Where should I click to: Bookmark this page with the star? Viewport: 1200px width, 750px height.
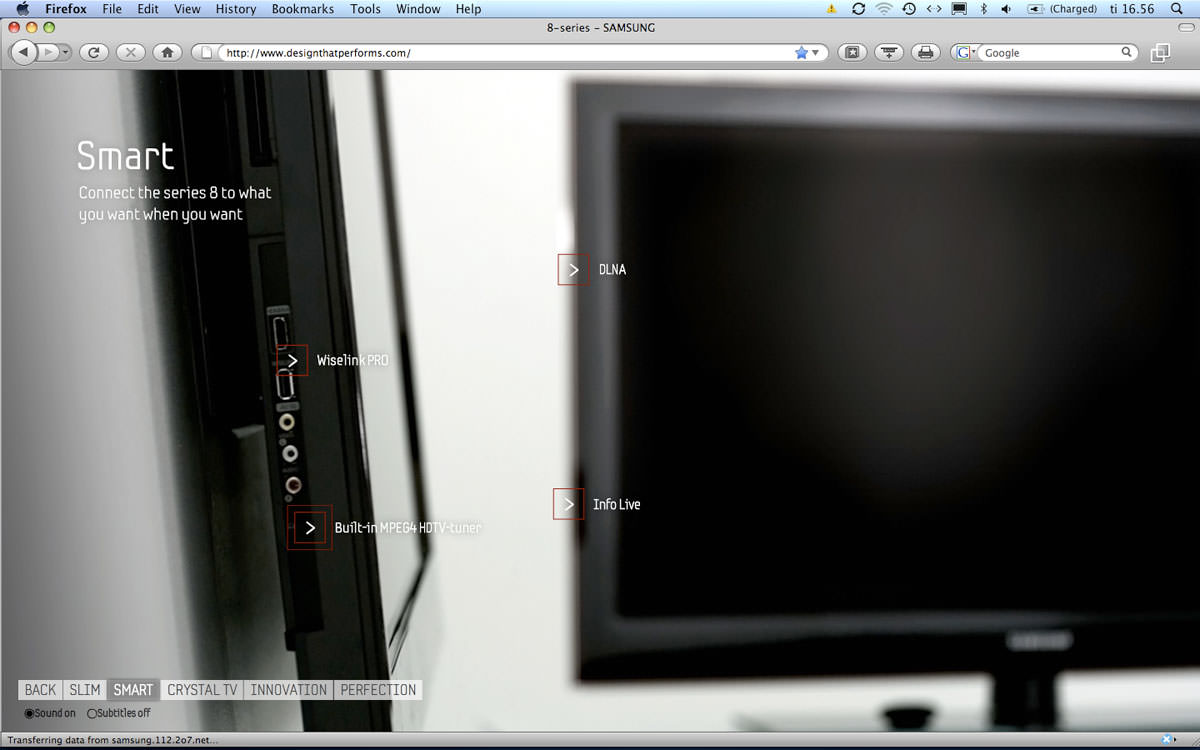pos(801,53)
